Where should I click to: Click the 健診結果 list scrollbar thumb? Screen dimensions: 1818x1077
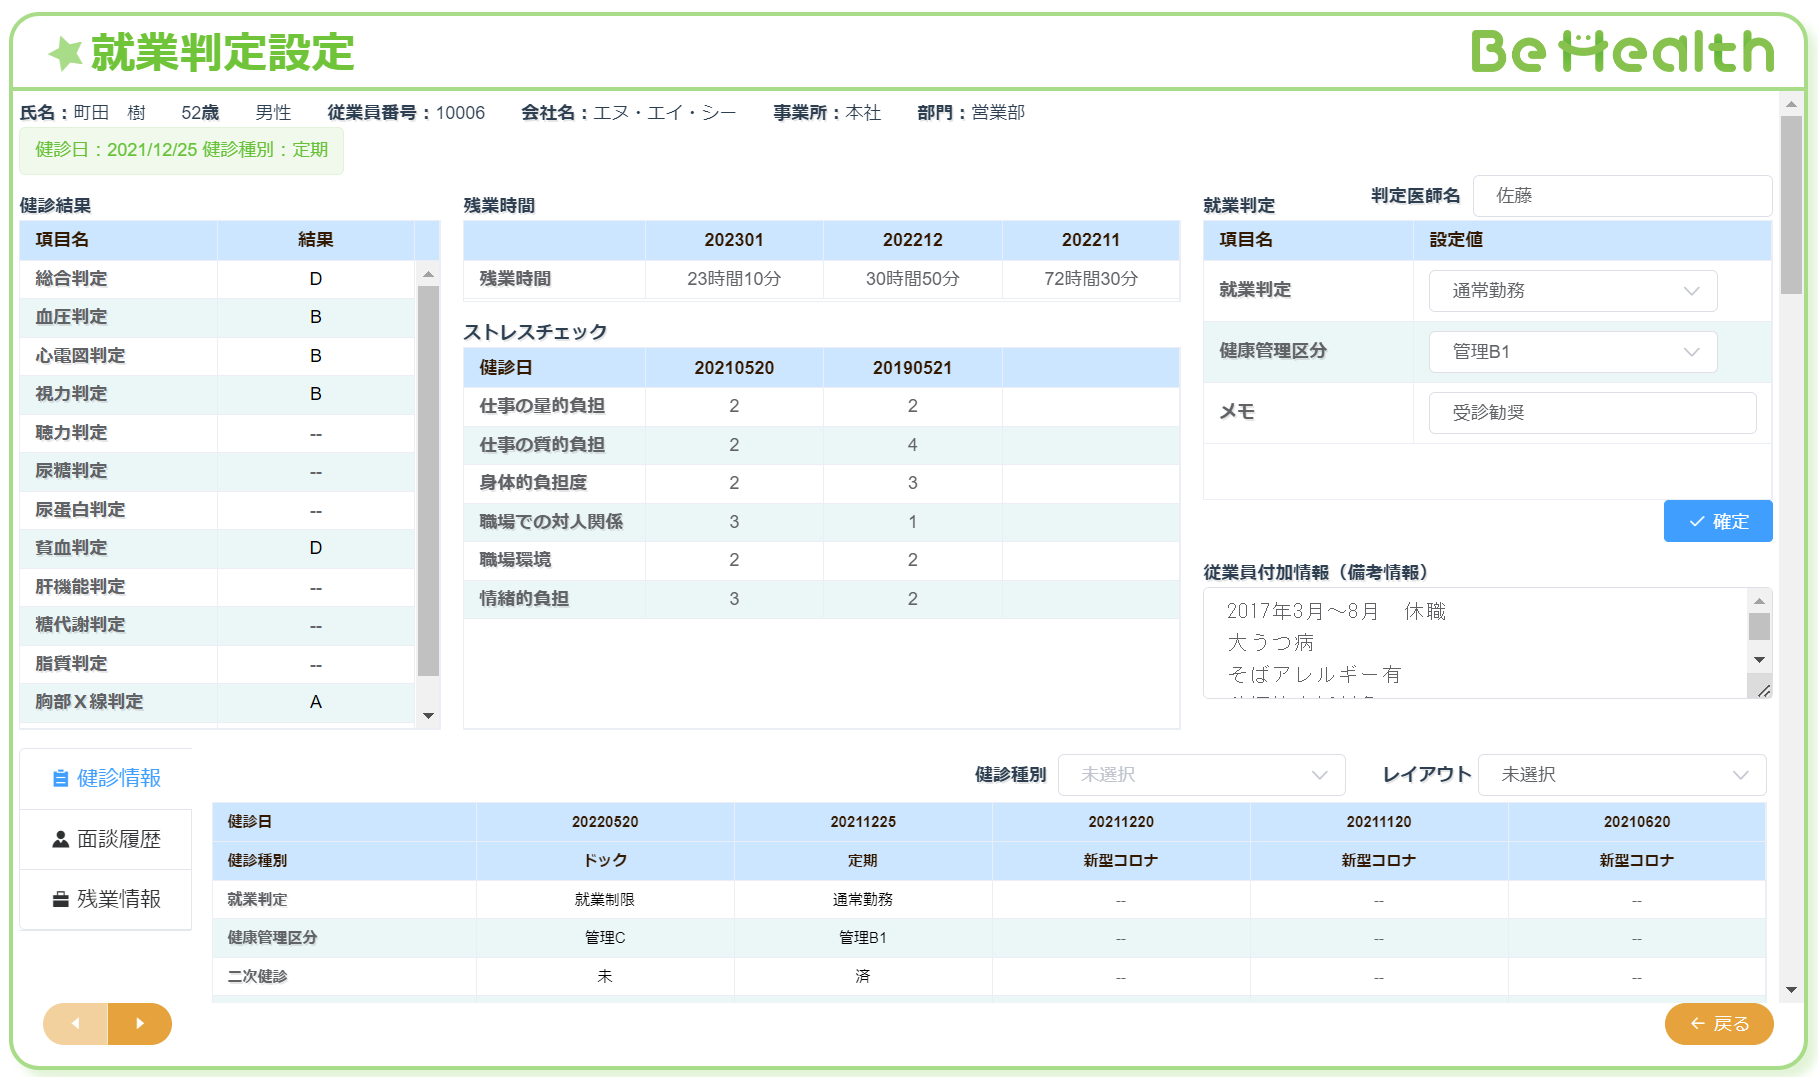point(428,480)
